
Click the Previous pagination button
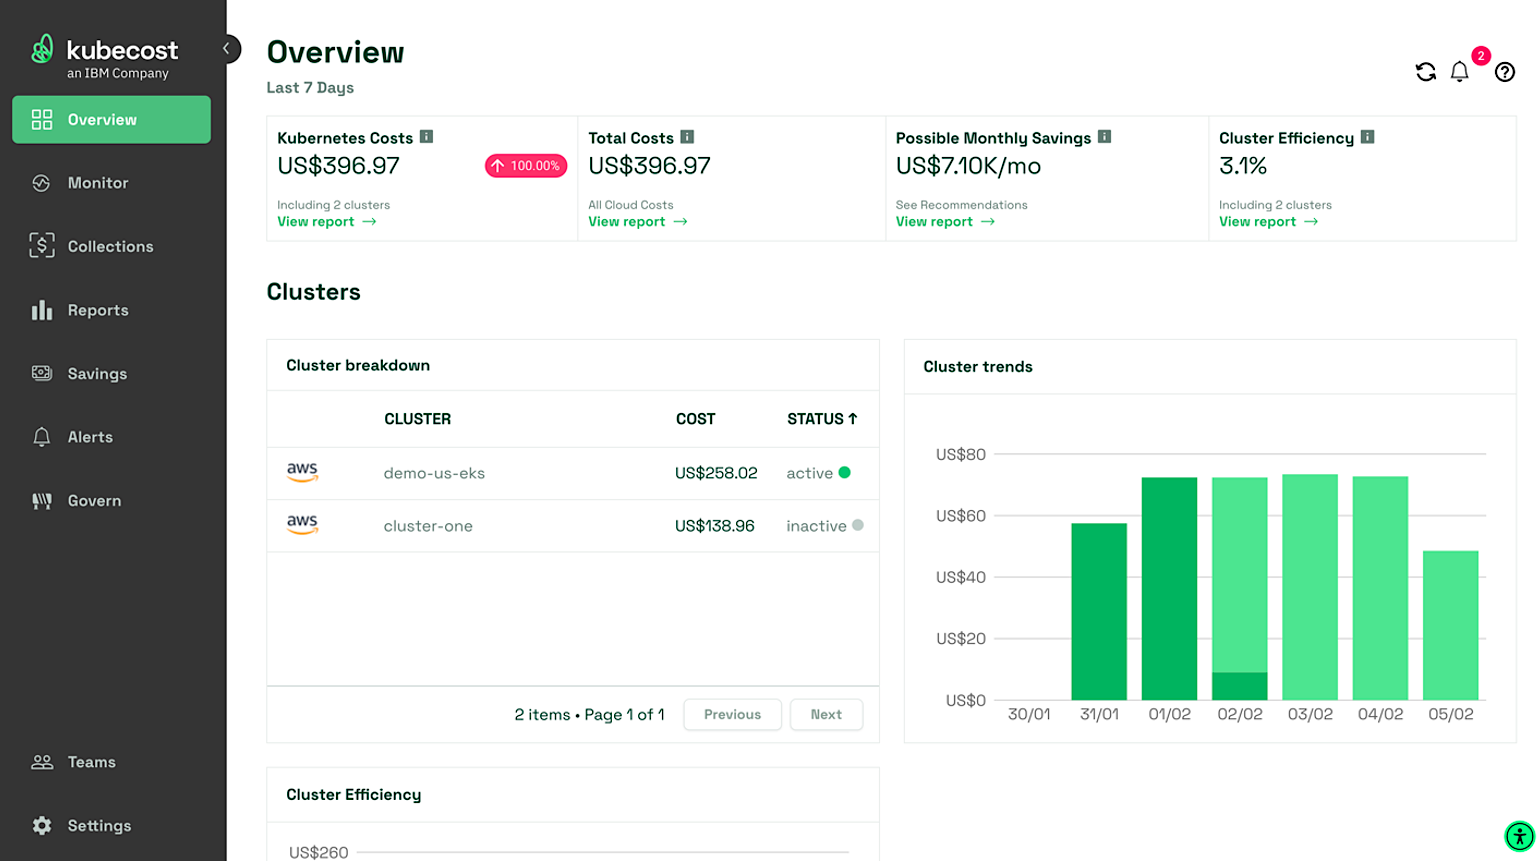(732, 714)
